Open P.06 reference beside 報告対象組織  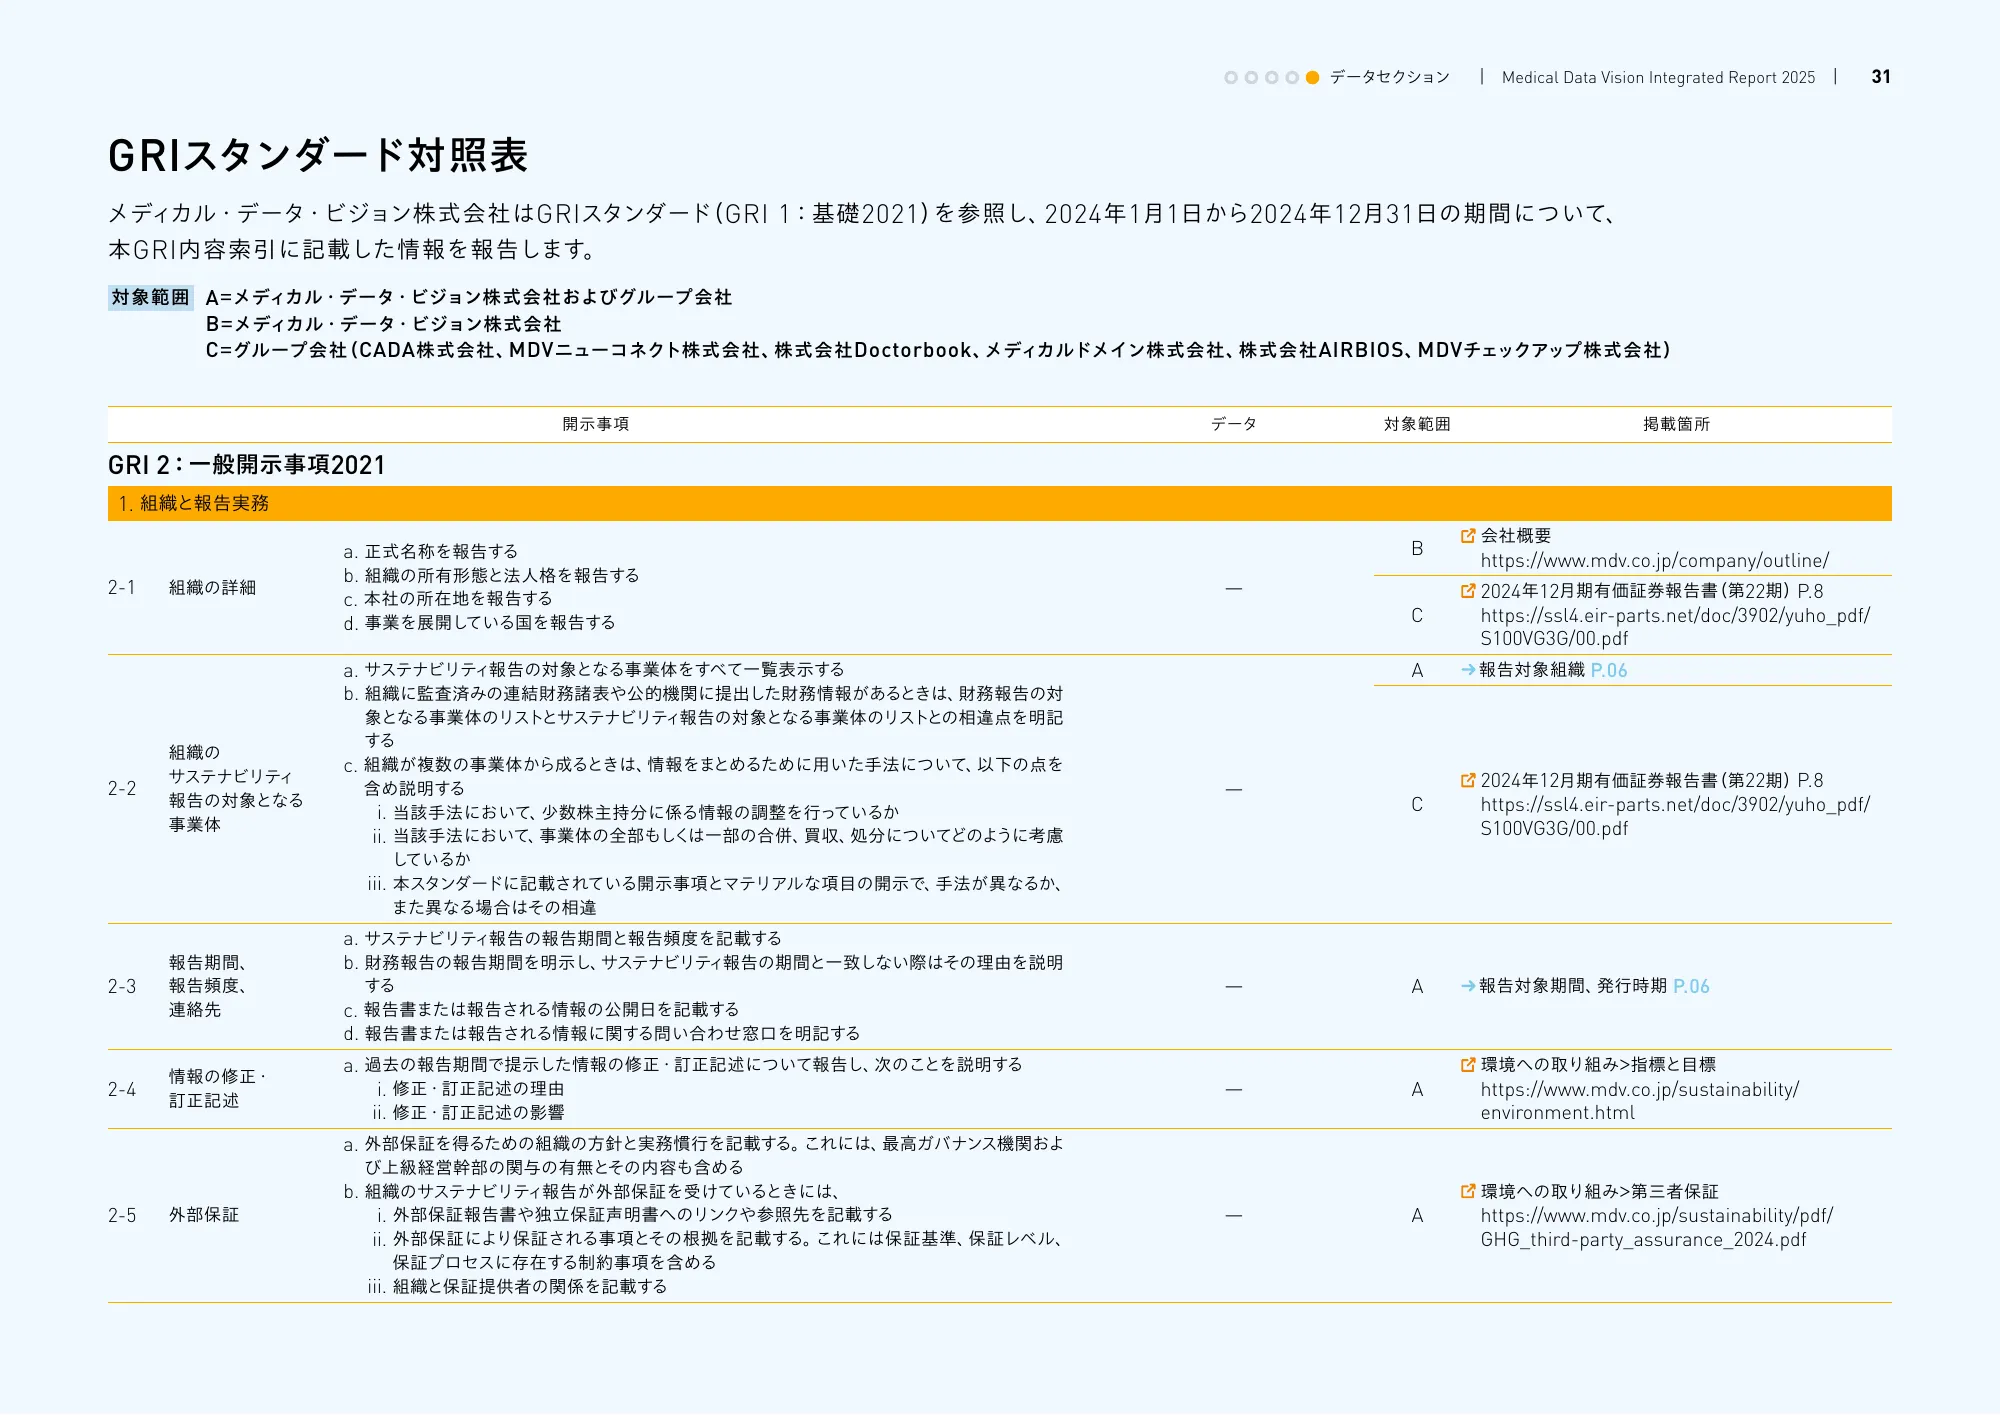coord(1608,670)
